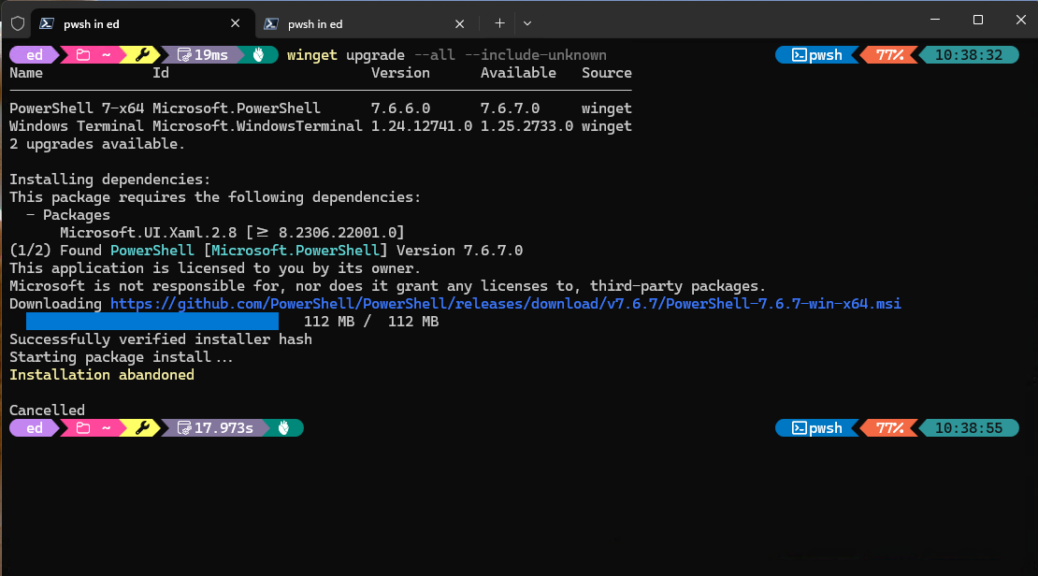The image size is (1038, 576).
Task: Click the wrench icon in bottom prompt
Action: (x=142, y=428)
